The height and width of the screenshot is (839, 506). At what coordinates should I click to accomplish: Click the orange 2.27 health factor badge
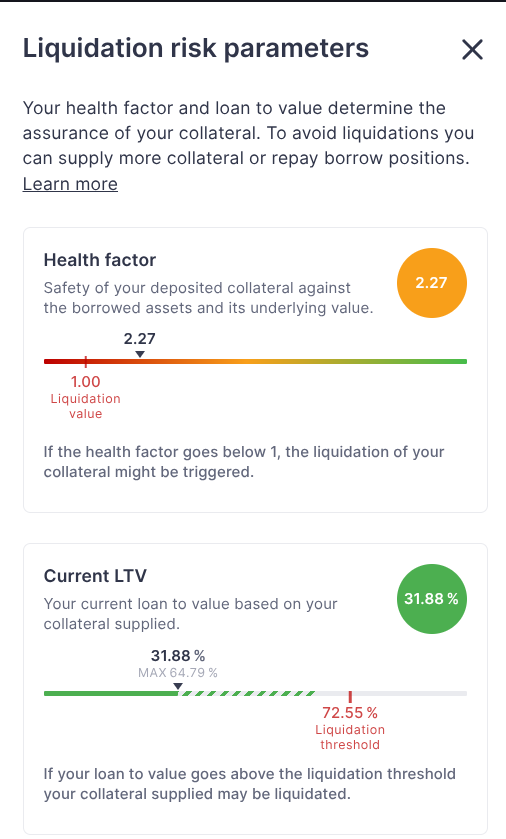click(432, 283)
